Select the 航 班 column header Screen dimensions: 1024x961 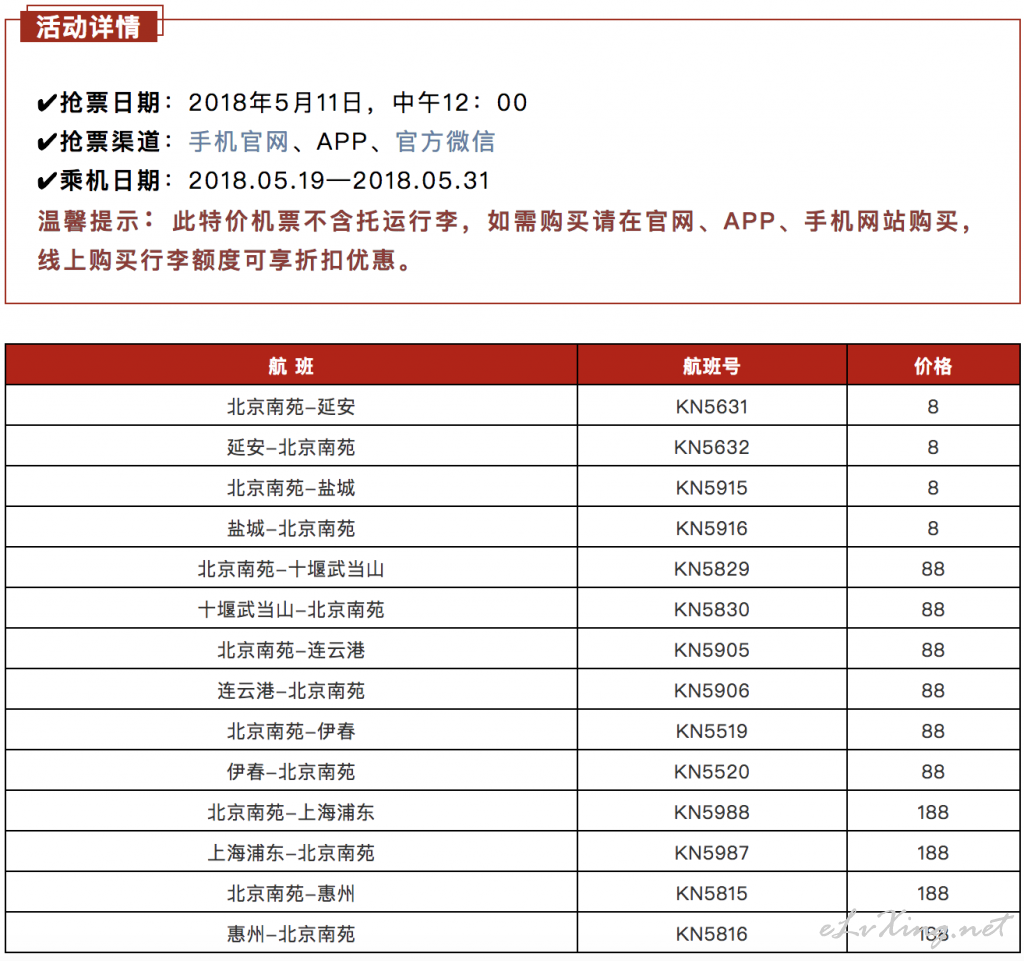(x=291, y=366)
